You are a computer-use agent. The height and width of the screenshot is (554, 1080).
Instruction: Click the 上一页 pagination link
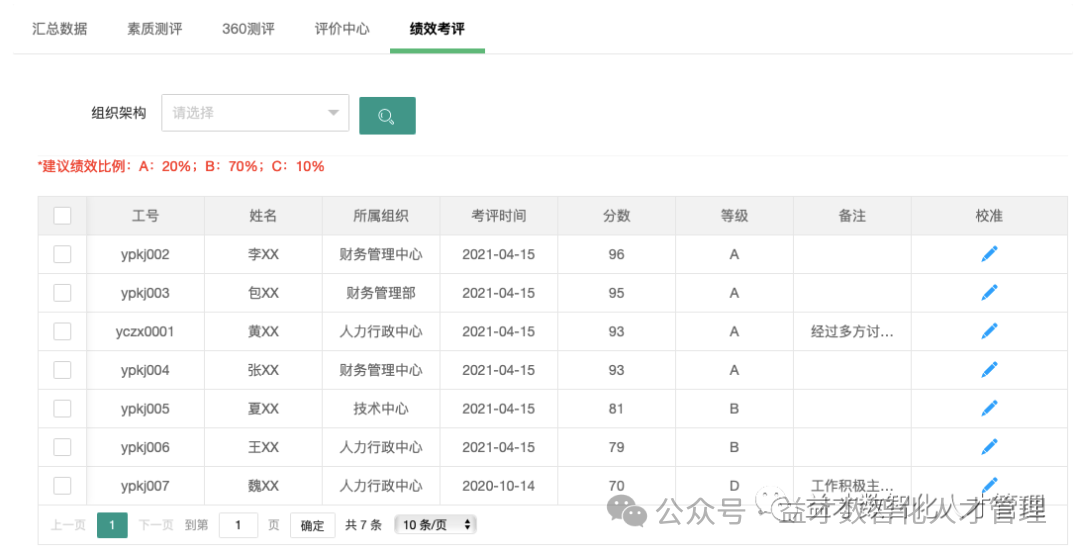click(68, 525)
